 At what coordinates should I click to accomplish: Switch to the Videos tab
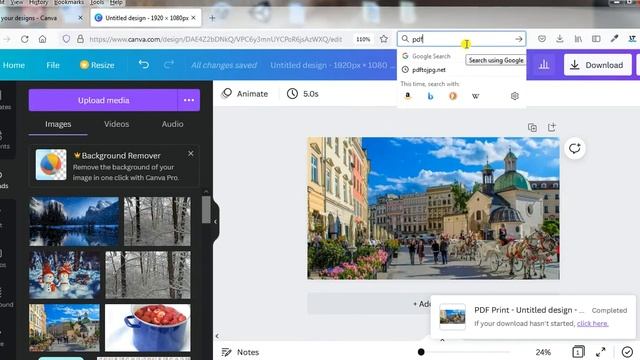pyautogui.click(x=116, y=124)
